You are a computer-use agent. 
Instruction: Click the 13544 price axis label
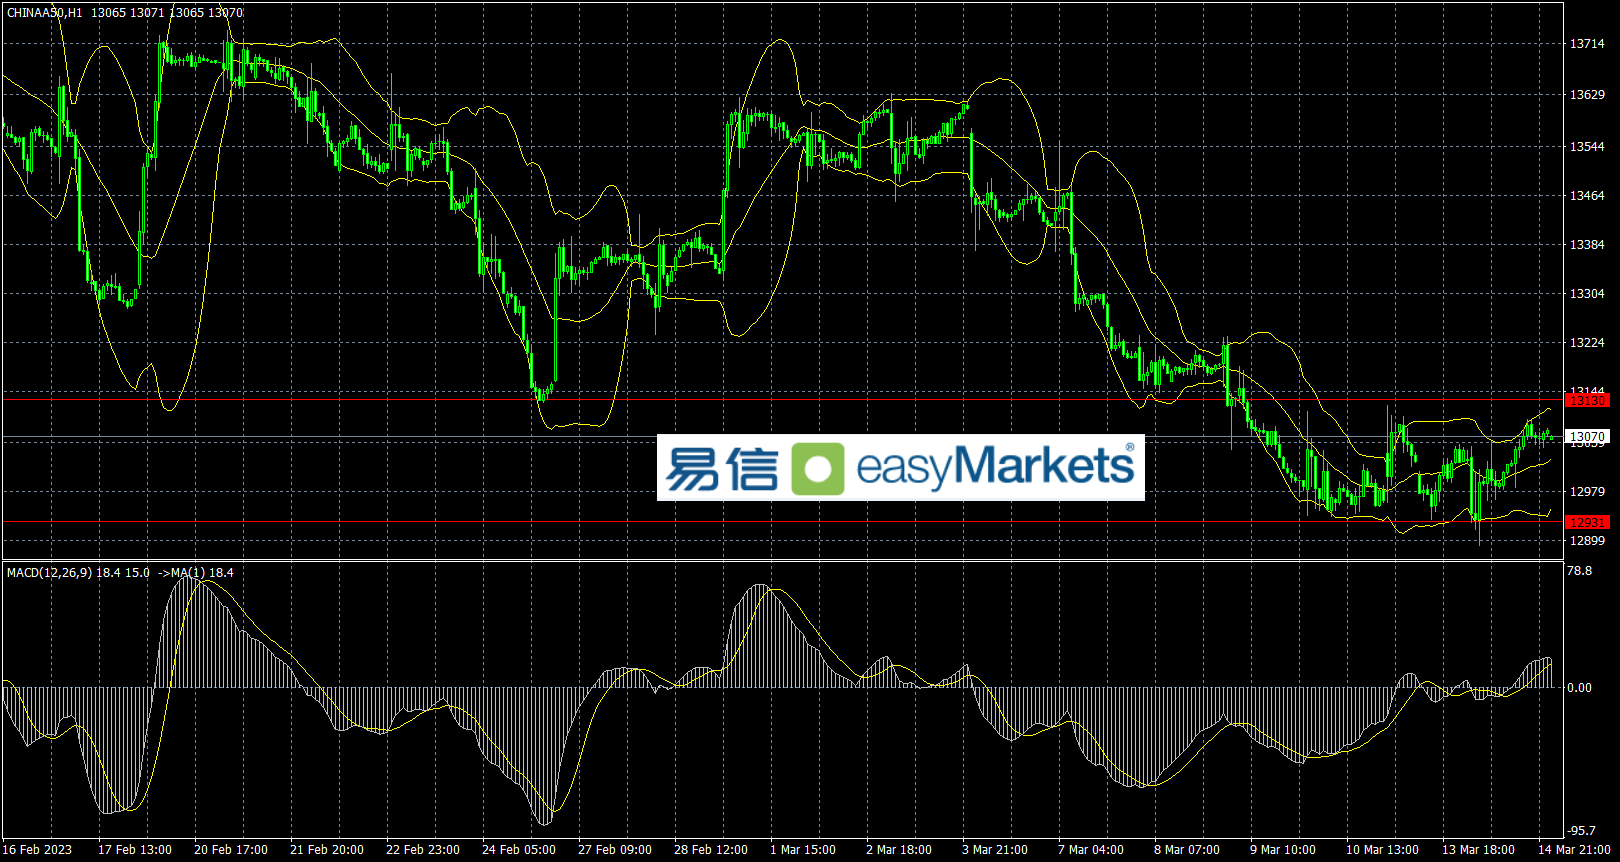click(x=1587, y=147)
